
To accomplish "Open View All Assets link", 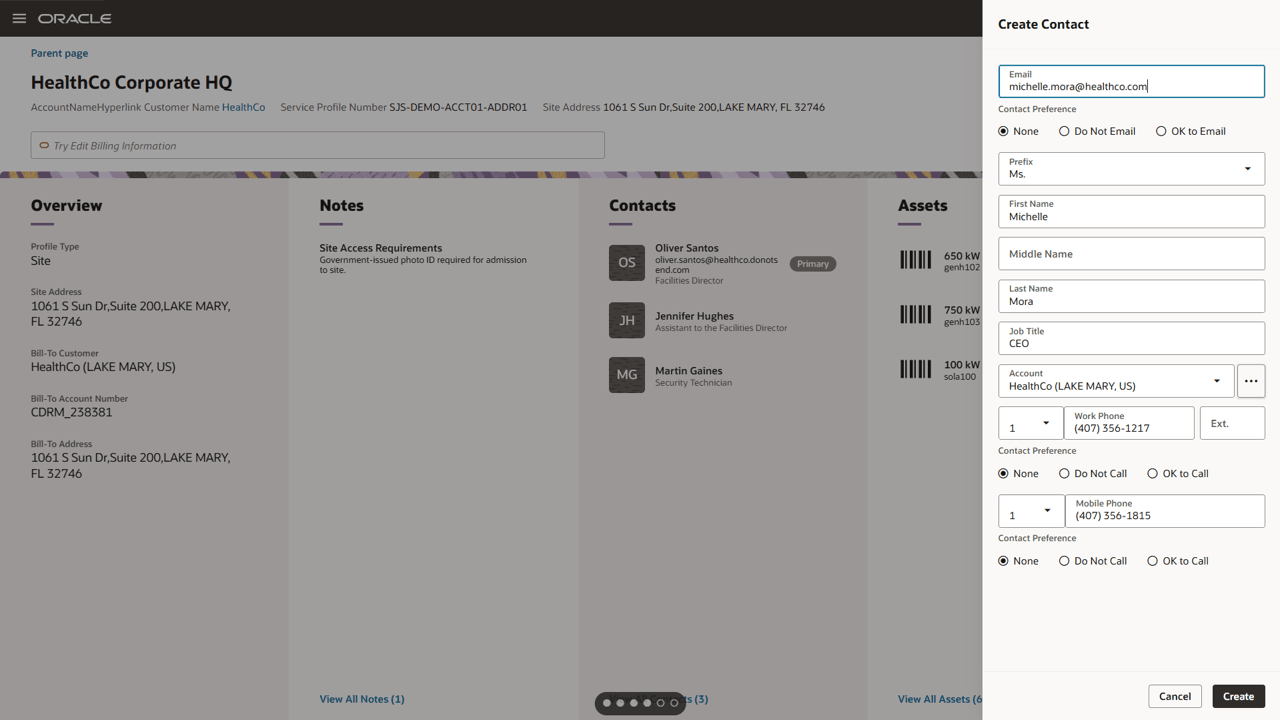I will click(x=938, y=698).
